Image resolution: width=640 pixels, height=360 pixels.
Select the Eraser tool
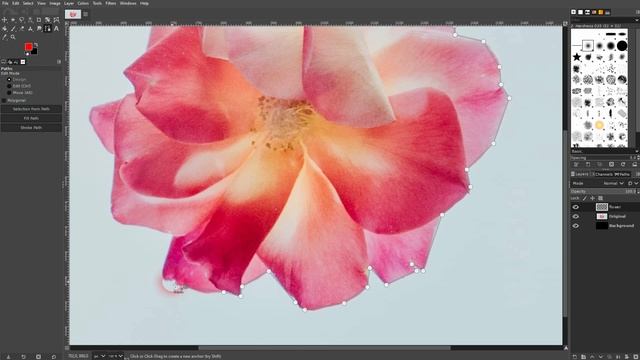tap(22, 29)
